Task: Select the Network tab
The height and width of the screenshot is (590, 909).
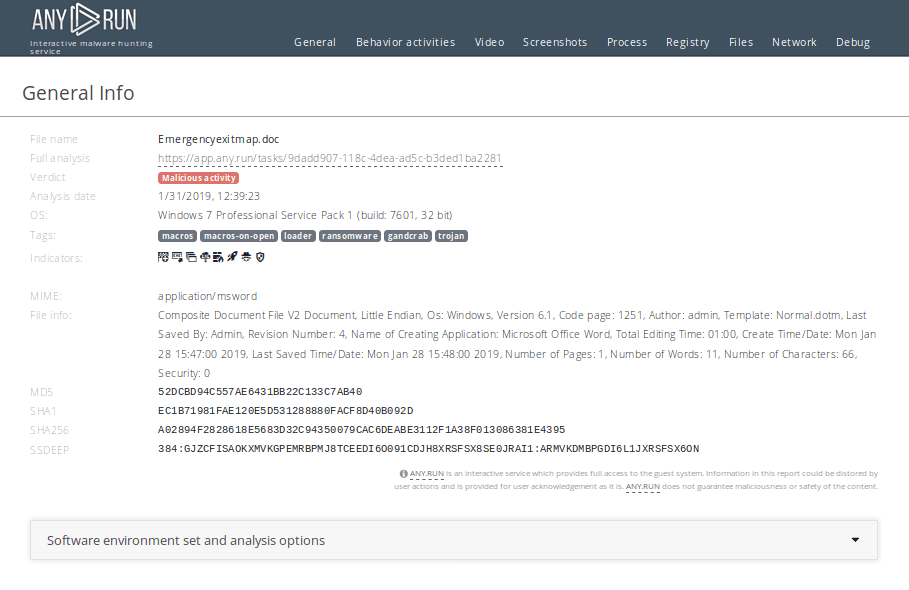Action: point(794,42)
